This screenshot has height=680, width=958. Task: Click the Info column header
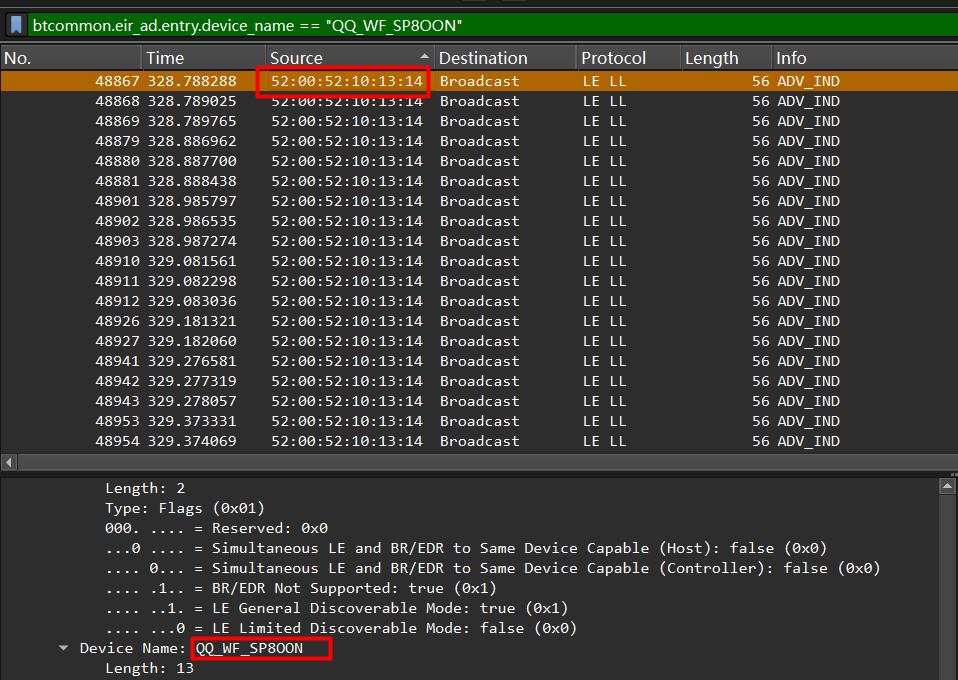coord(862,58)
